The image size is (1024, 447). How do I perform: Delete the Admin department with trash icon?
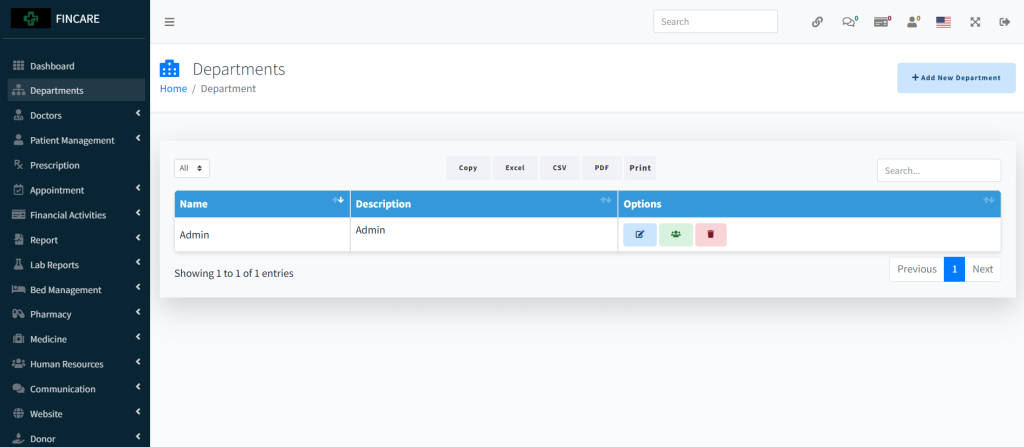pyautogui.click(x=710, y=235)
